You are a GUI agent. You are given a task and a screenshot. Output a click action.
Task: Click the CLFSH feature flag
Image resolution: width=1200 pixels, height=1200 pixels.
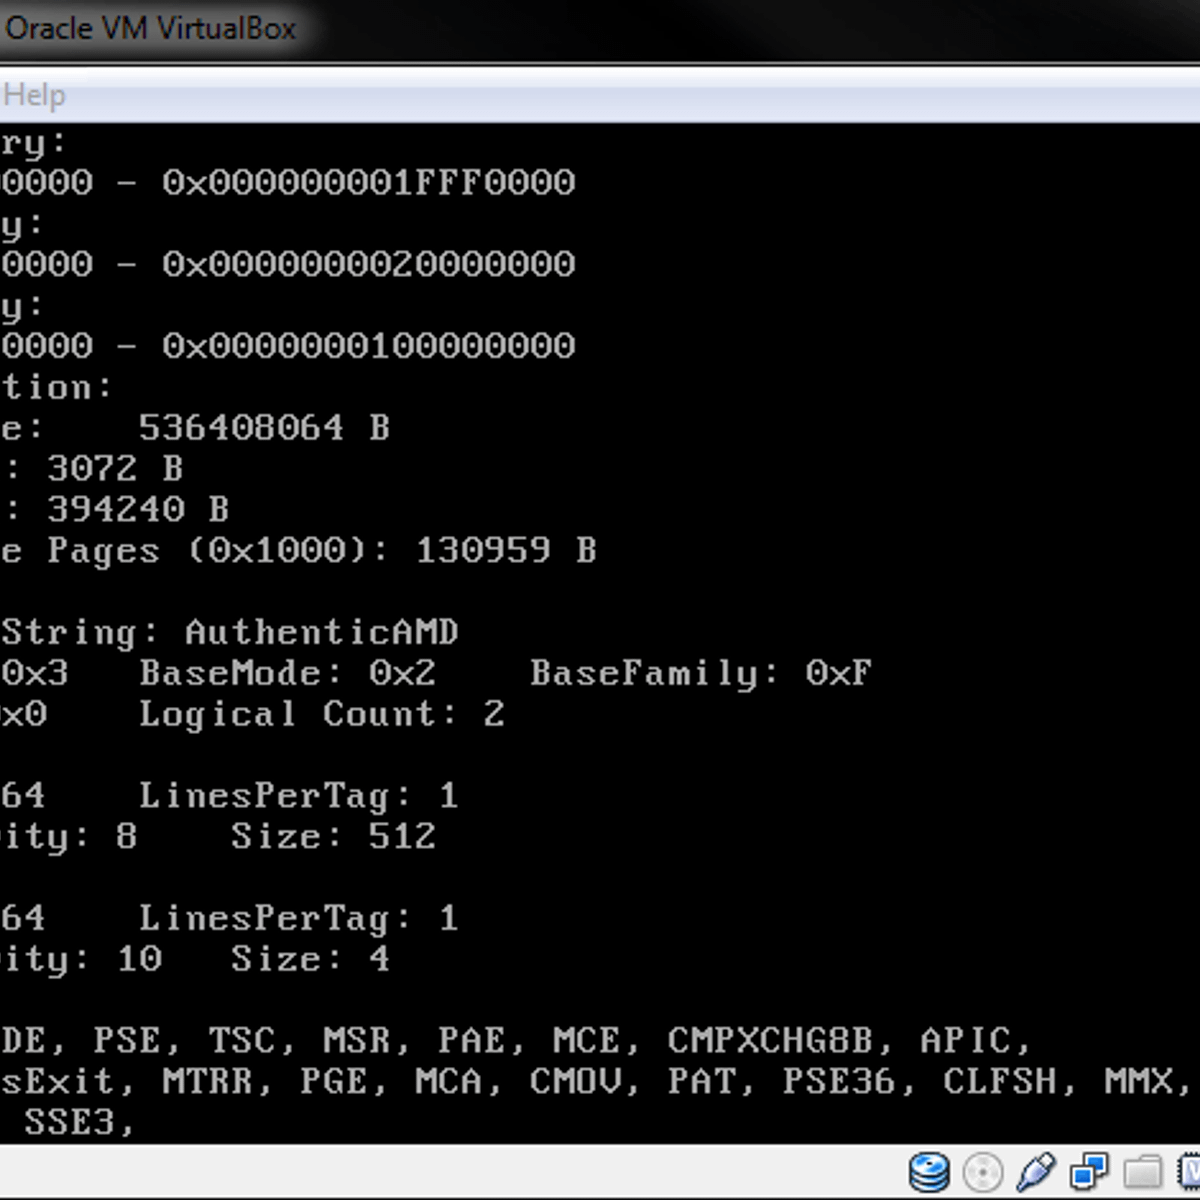pyautogui.click(x=1000, y=1082)
